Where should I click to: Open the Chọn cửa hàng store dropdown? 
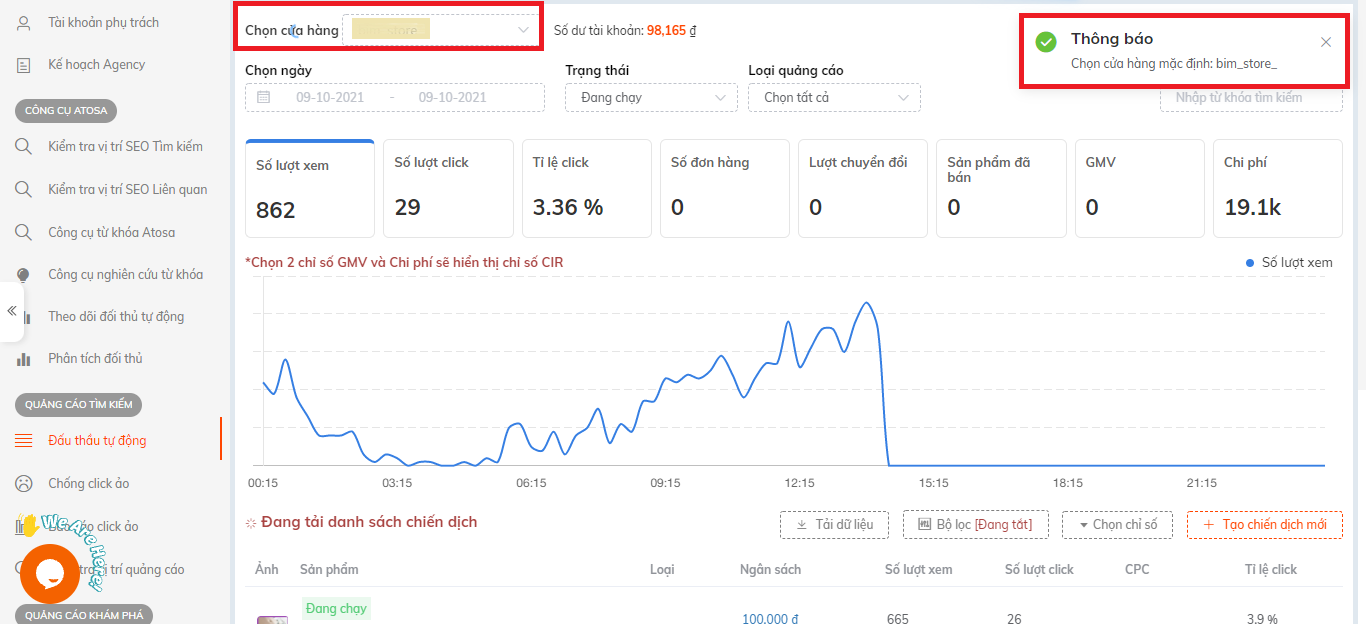pos(441,30)
